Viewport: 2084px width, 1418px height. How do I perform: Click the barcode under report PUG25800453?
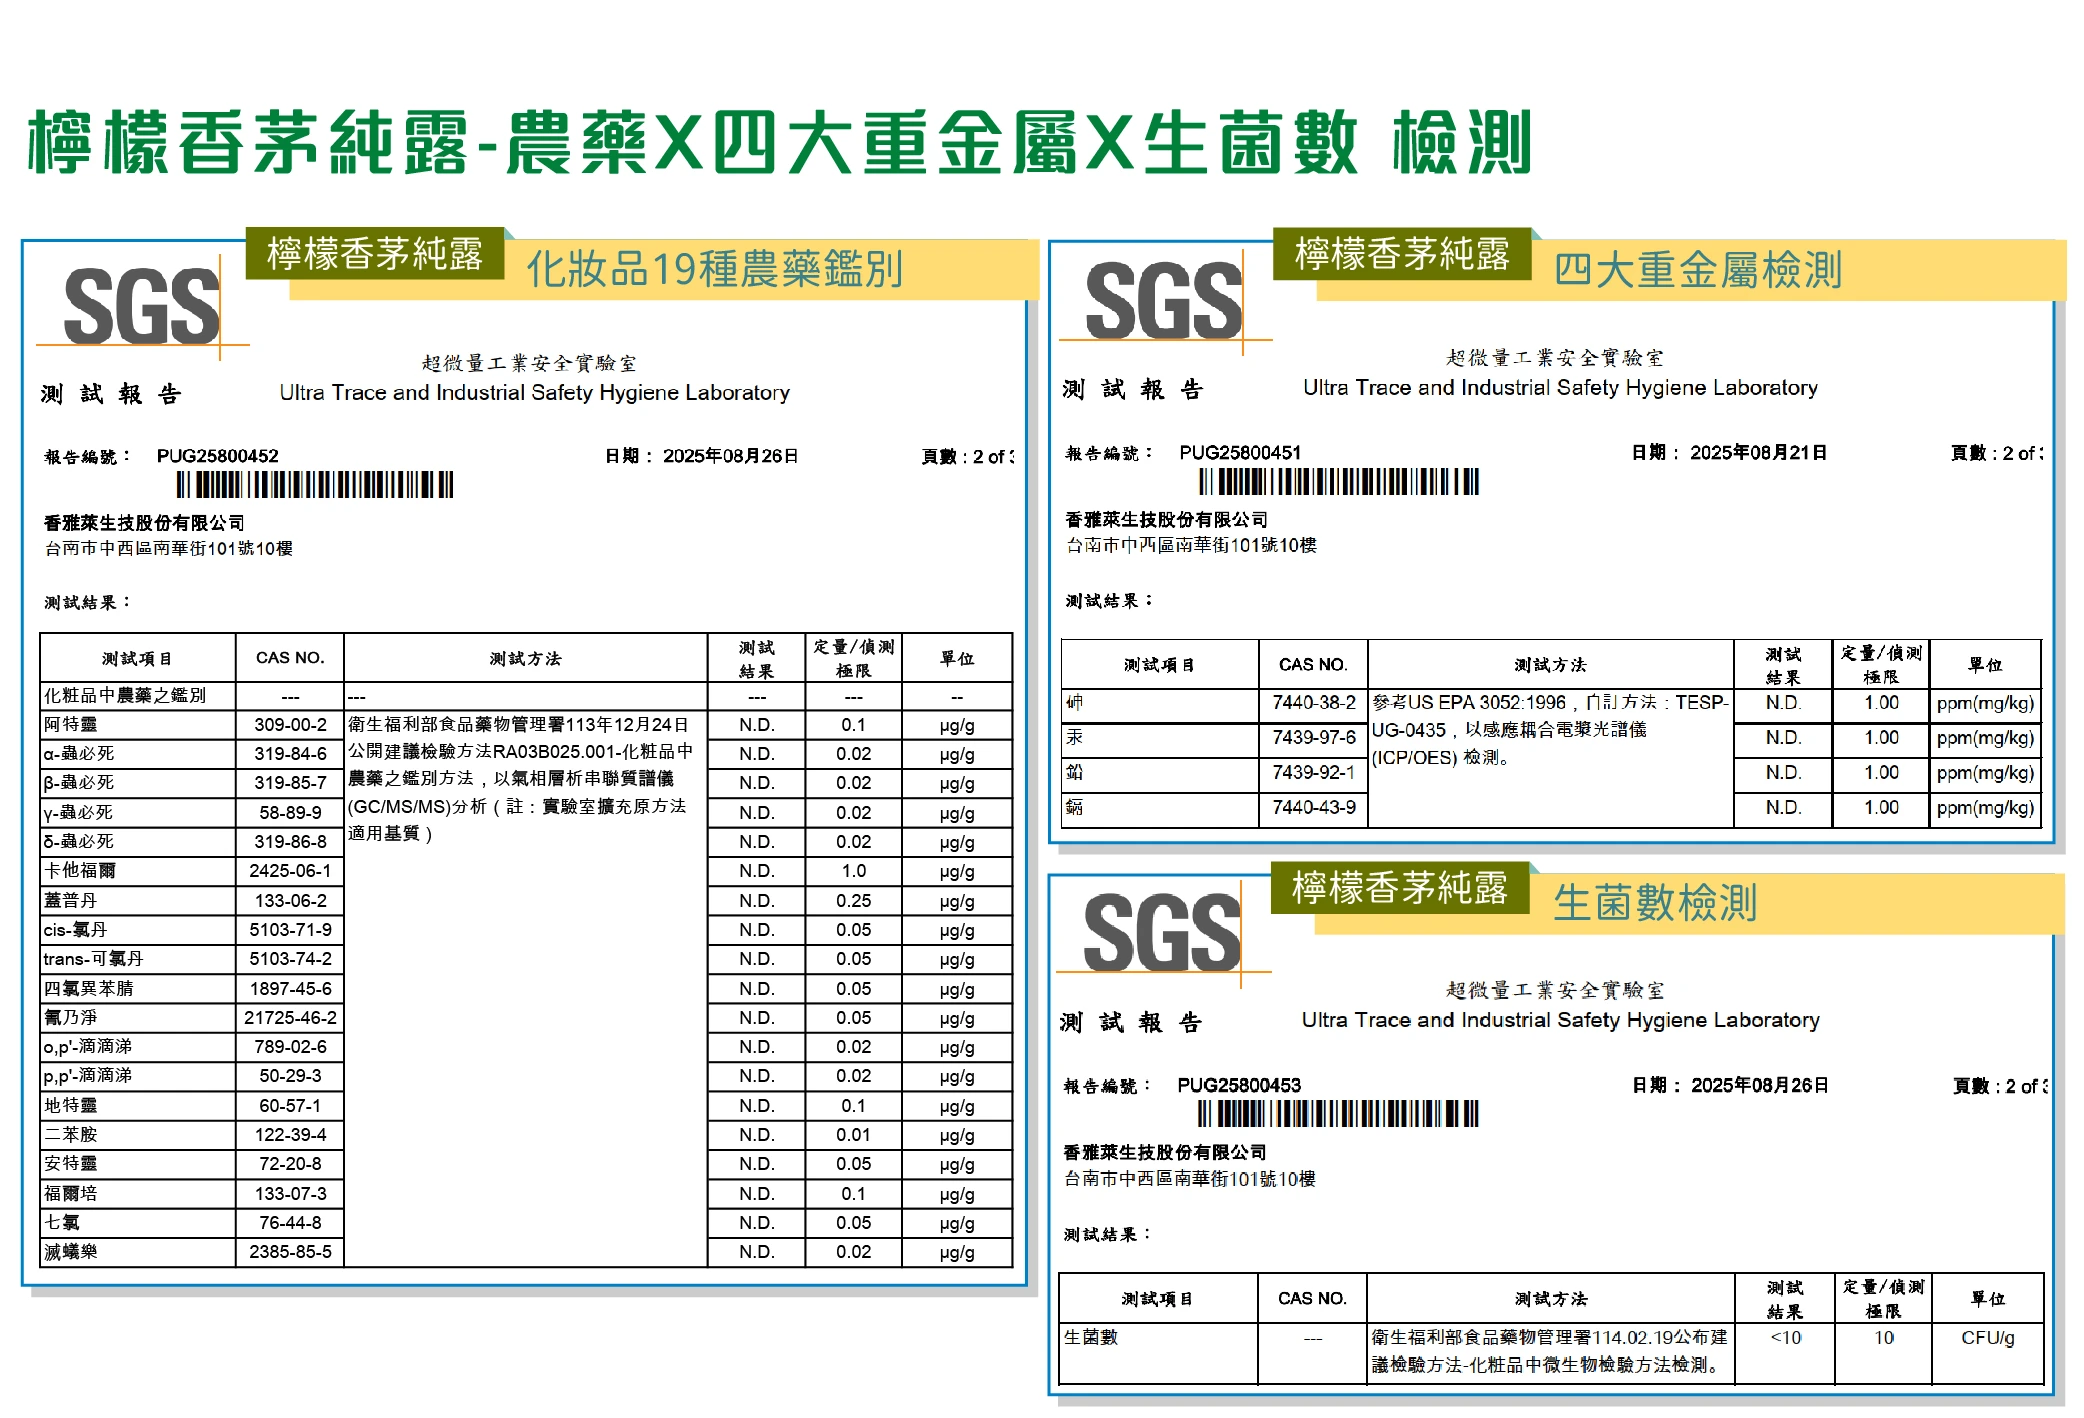[1338, 1114]
